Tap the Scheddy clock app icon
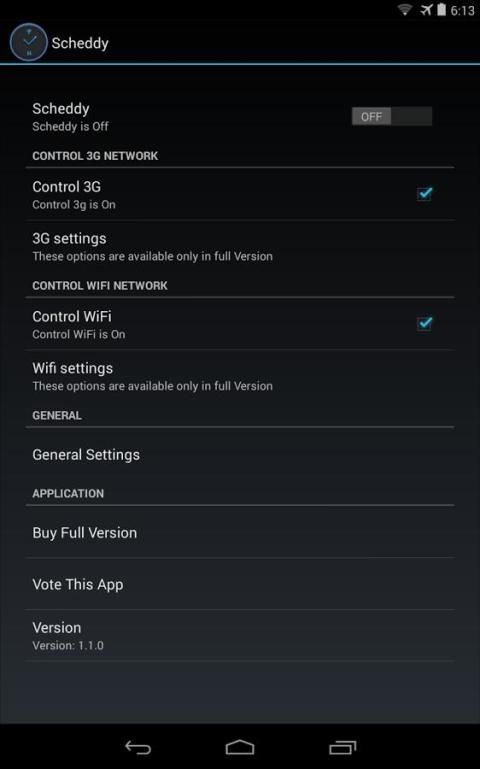 28,43
